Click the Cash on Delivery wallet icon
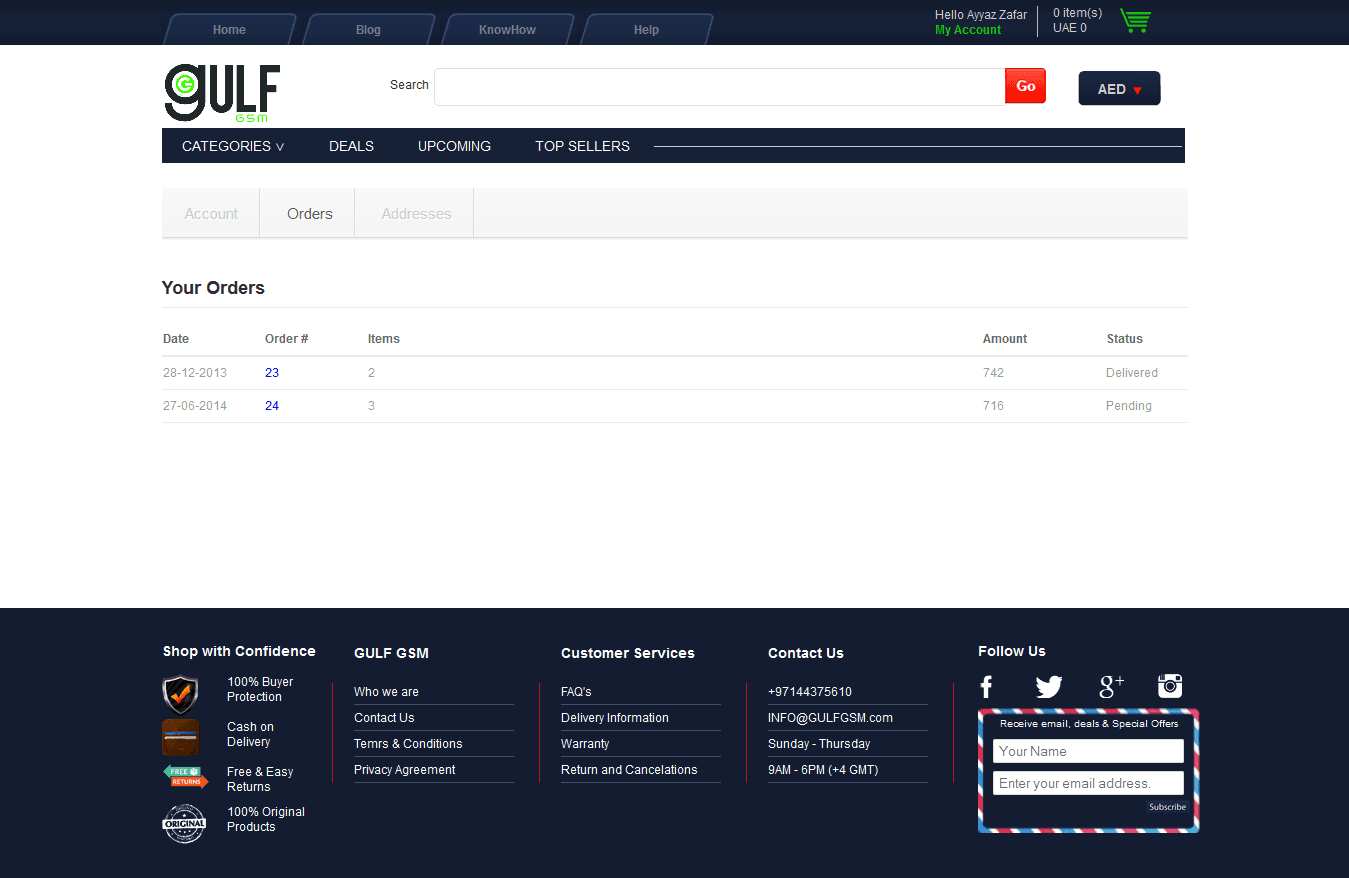1349x878 pixels. (x=180, y=738)
